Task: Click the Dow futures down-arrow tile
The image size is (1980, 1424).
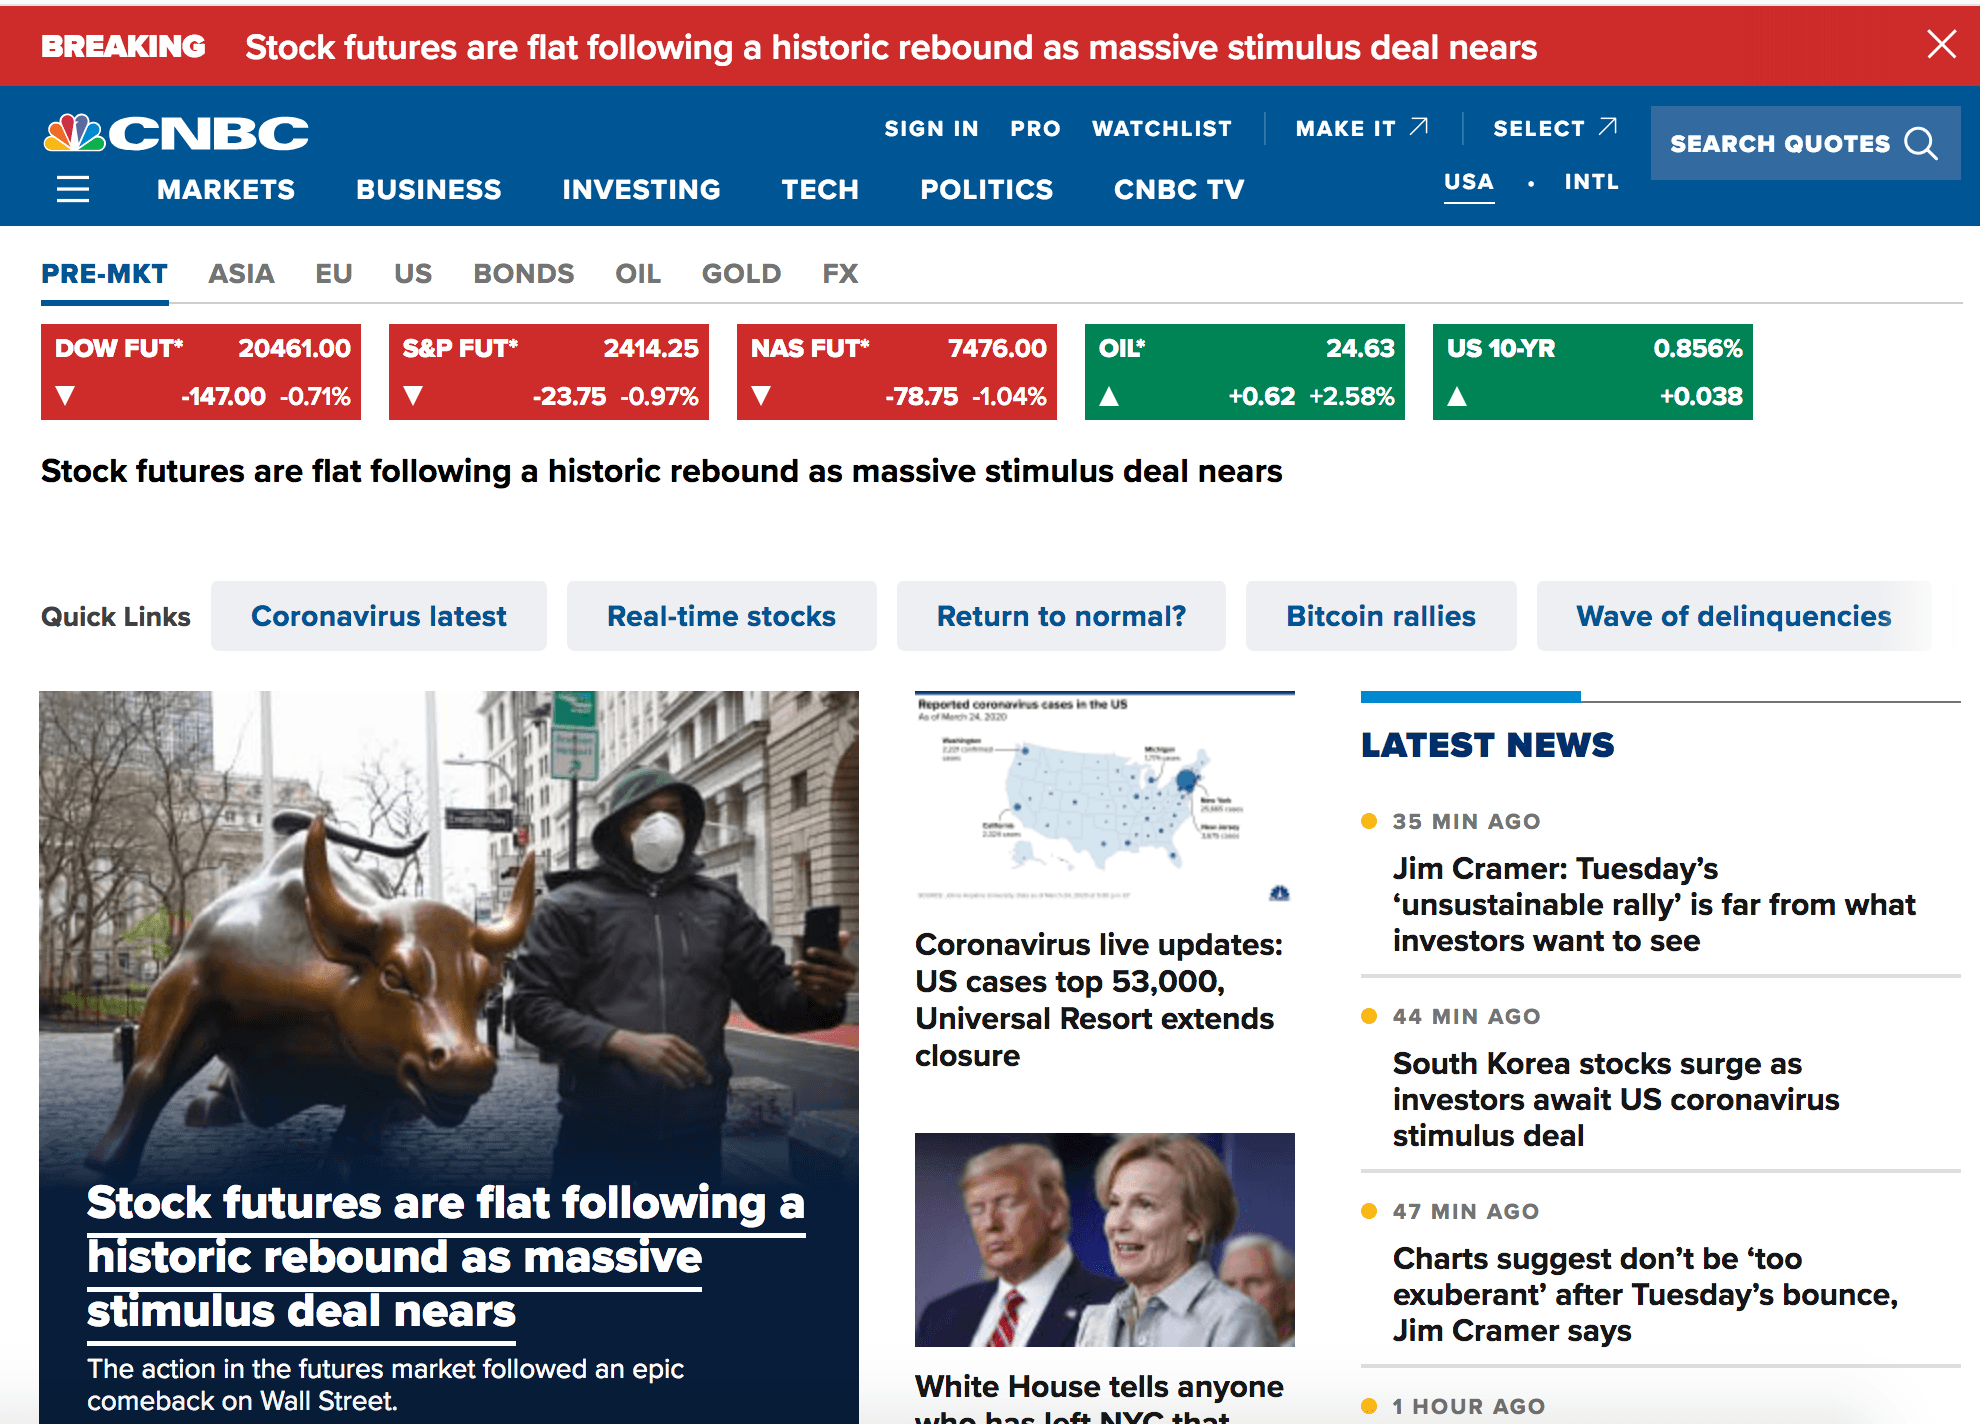Action: (200, 372)
